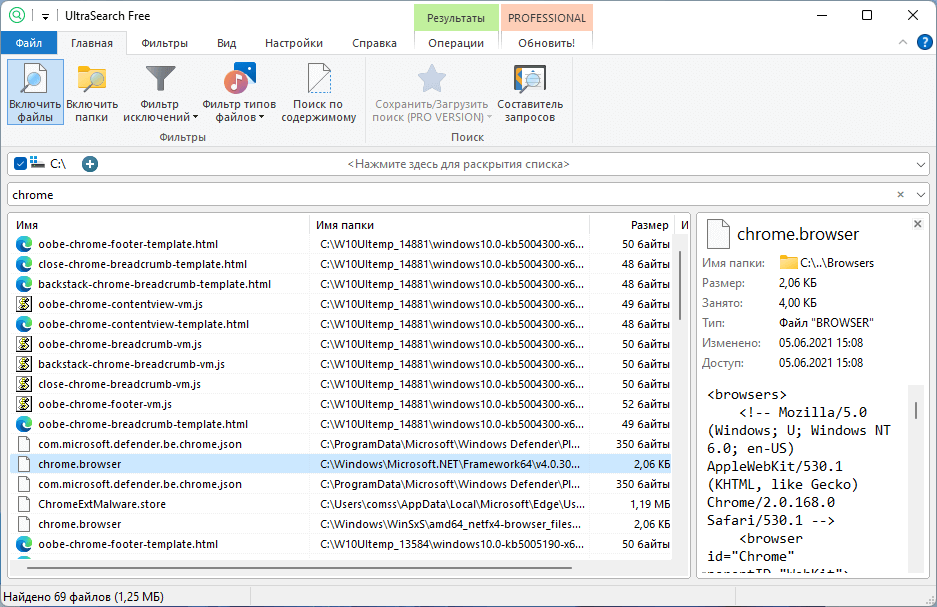This screenshot has height=607, width=937.
Task: Open the File type filter dropdown
Action: pyautogui.click(x=239, y=91)
